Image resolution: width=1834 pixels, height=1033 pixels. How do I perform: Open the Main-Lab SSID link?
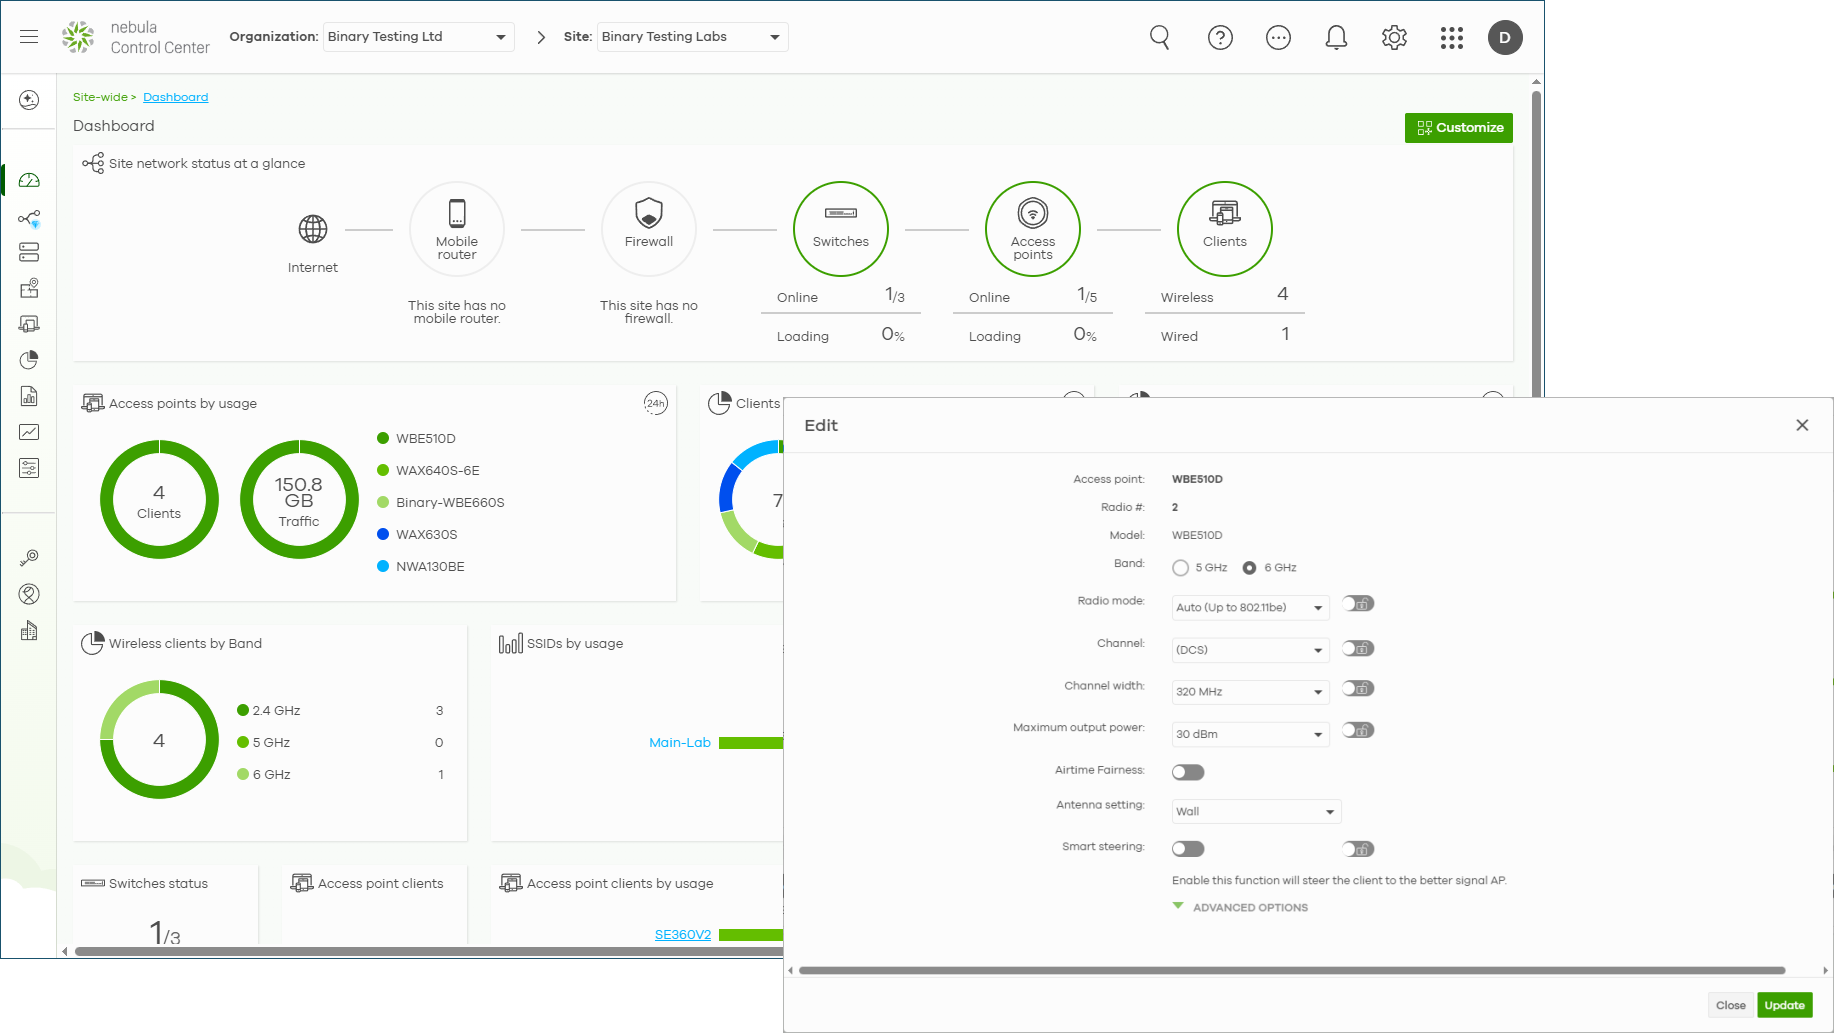[x=680, y=742]
